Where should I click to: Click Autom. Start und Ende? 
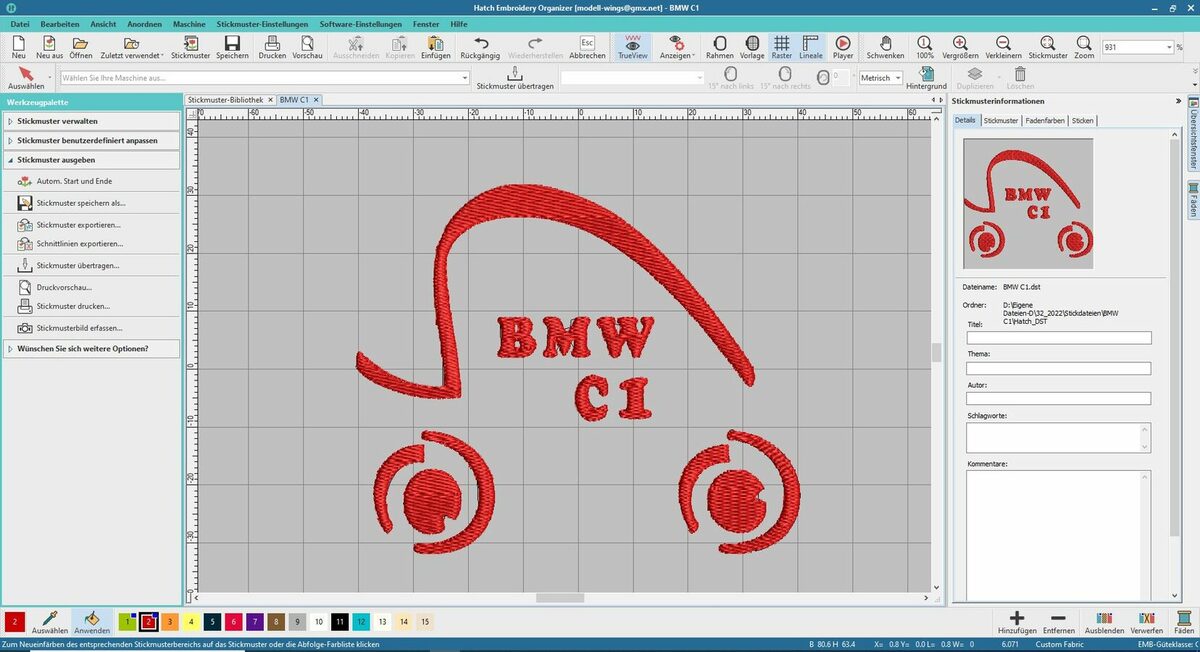pyautogui.click(x=74, y=181)
